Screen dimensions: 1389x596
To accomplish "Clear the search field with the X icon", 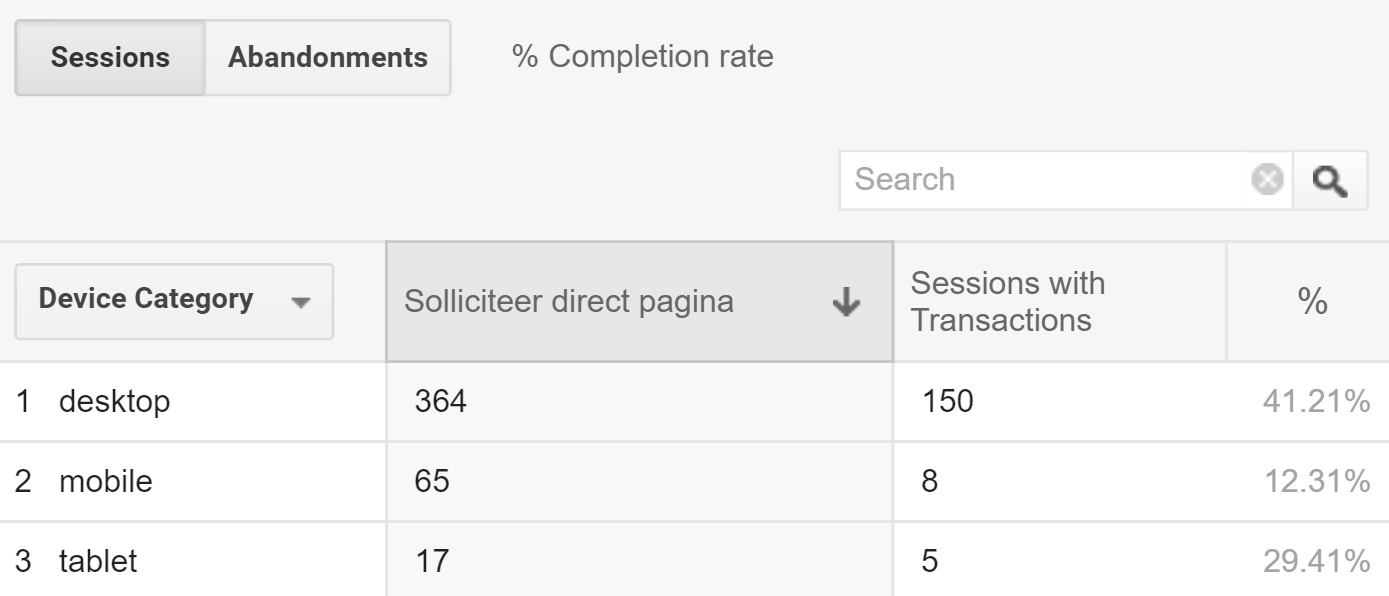I will click(1267, 180).
